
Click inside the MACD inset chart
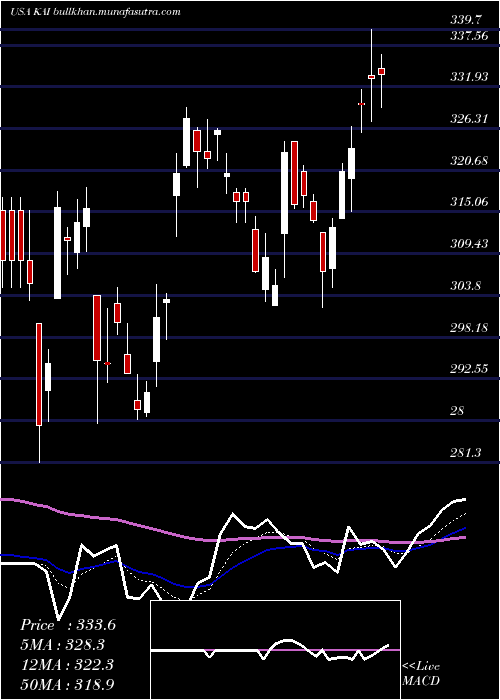(275, 650)
